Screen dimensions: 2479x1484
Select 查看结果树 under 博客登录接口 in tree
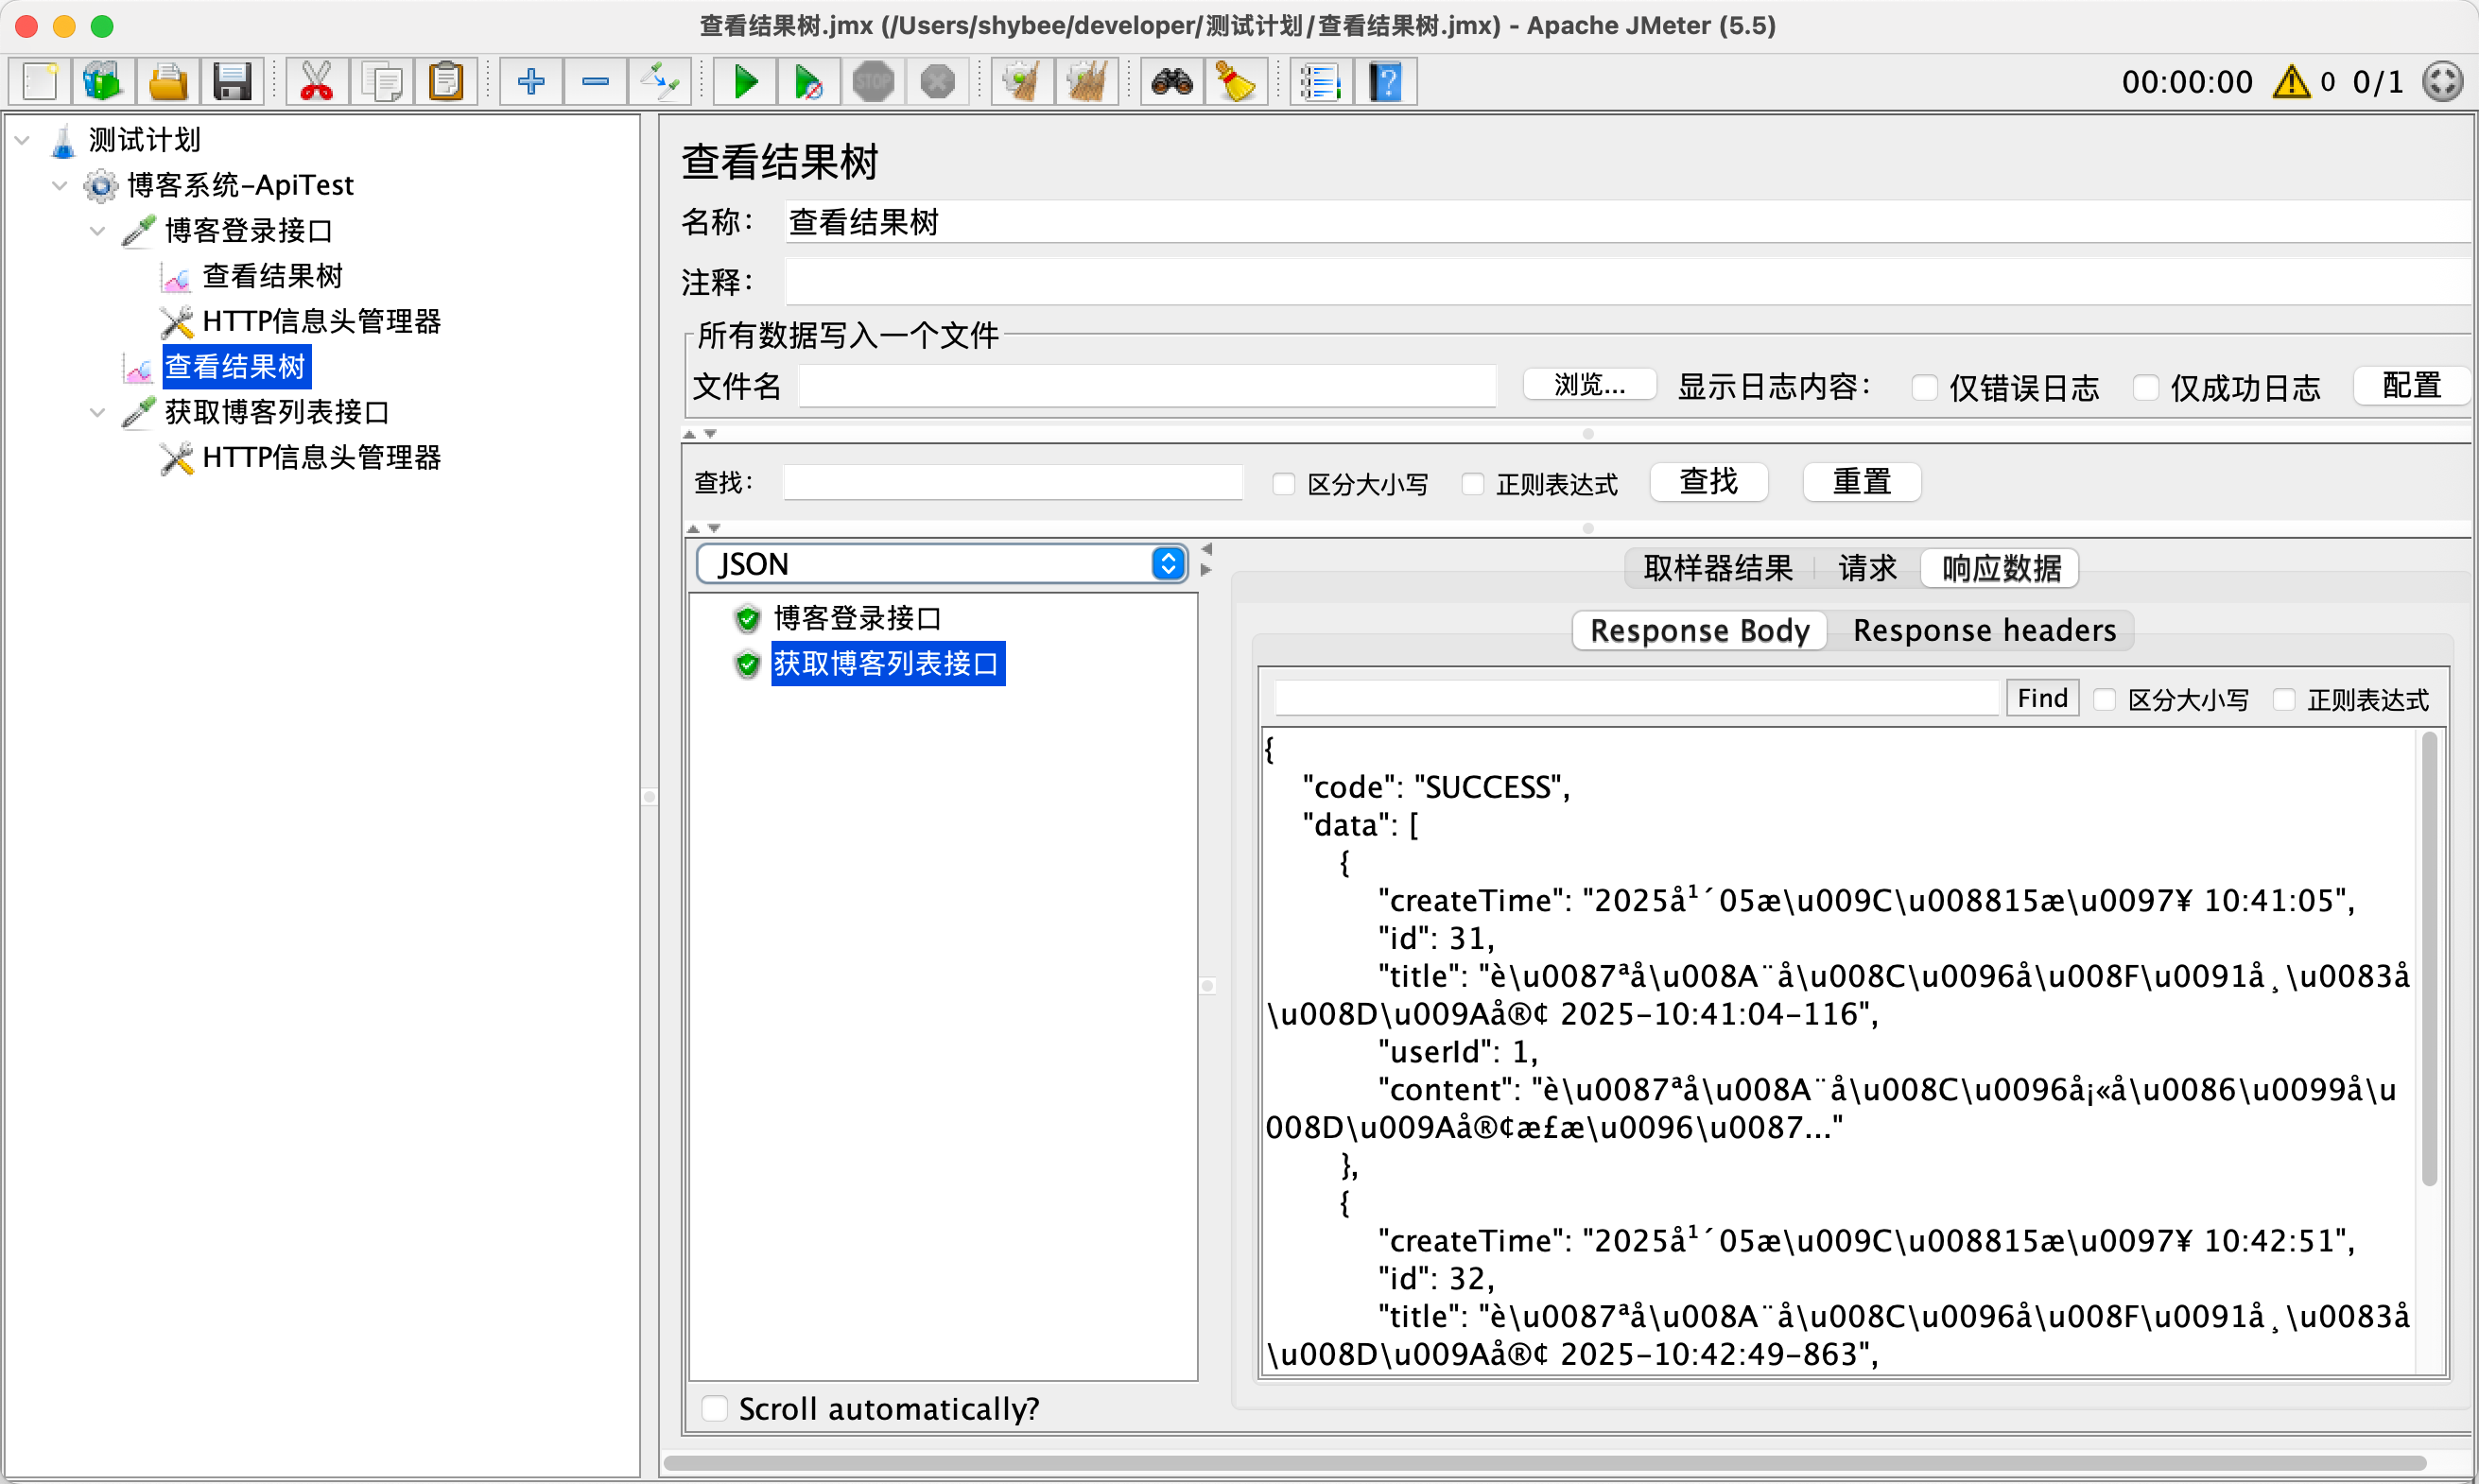click(272, 276)
